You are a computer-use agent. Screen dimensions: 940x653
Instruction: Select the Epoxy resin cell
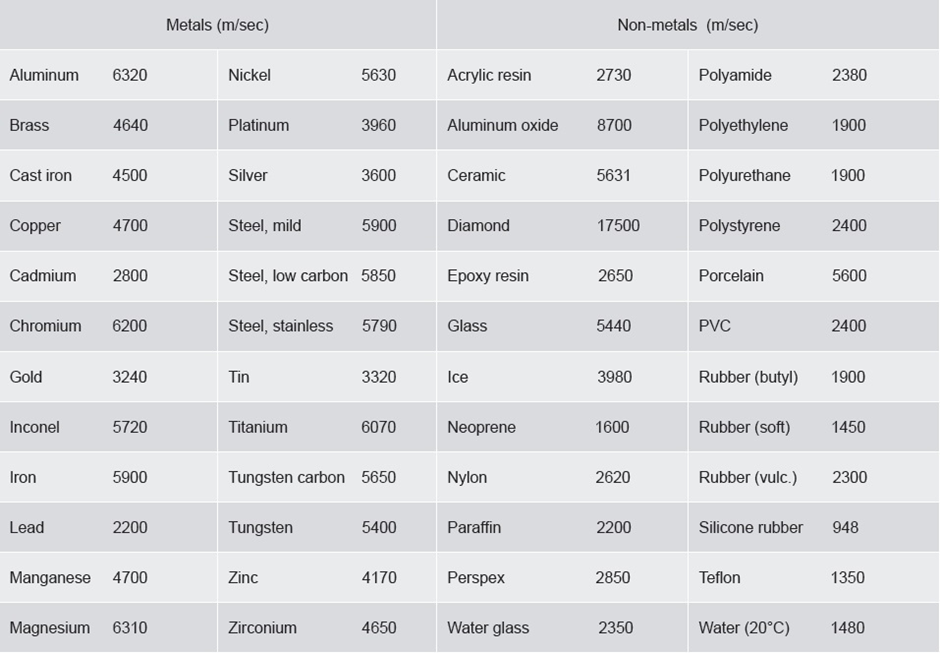pyautogui.click(x=487, y=276)
